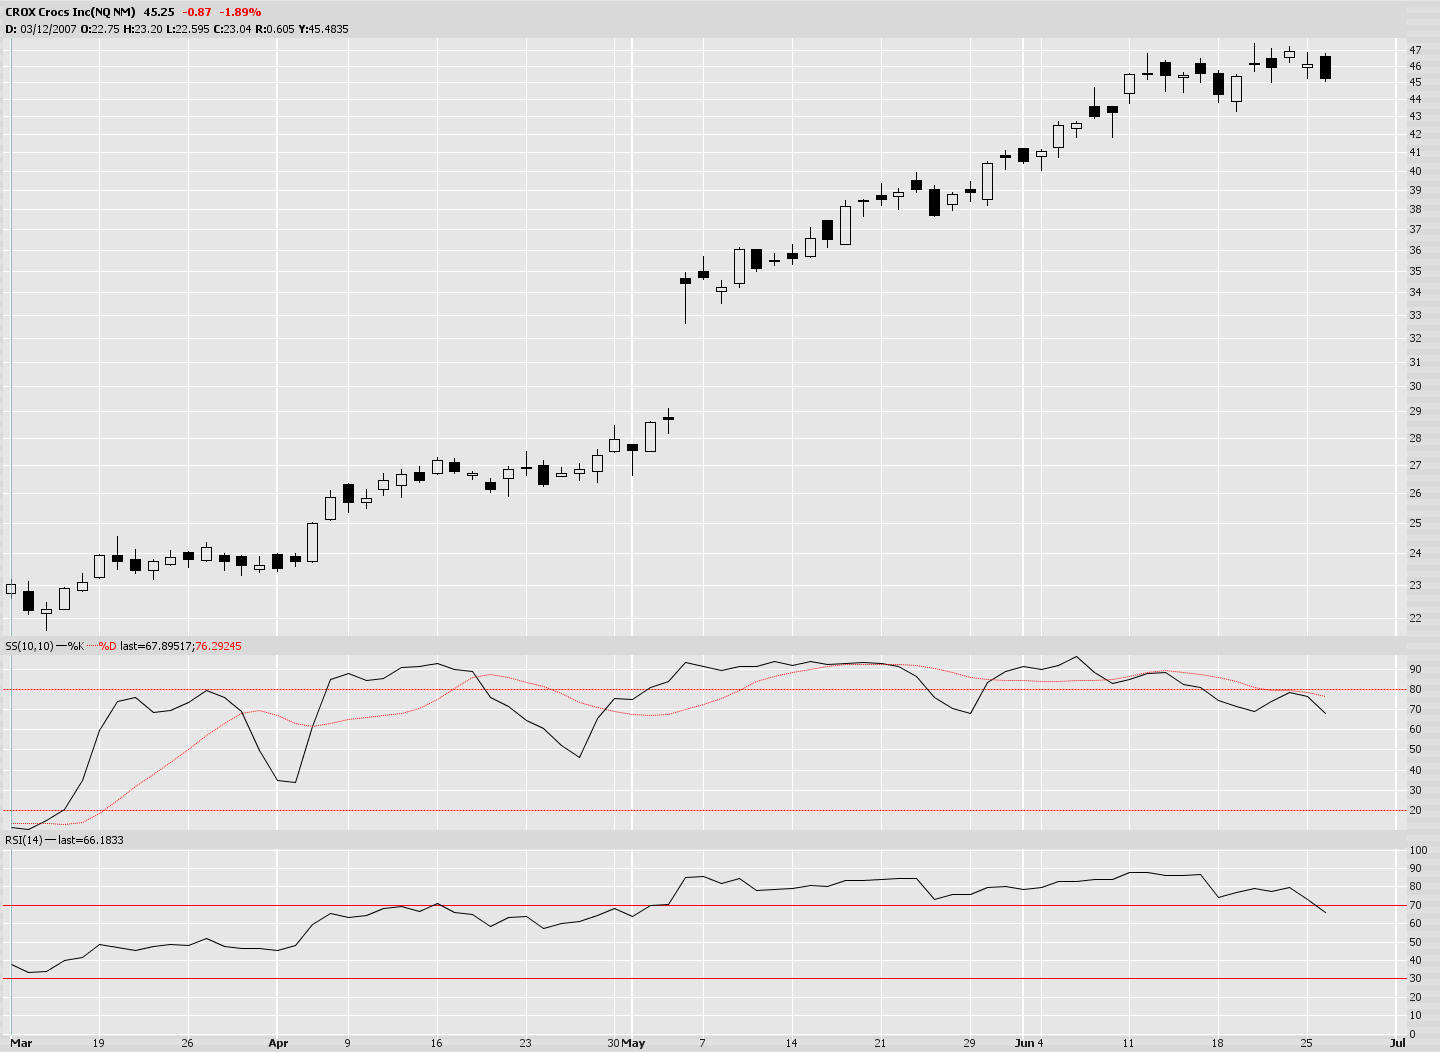The width and height of the screenshot is (1440, 1052).
Task: Click the red change value -0.87
Action: 197,12
